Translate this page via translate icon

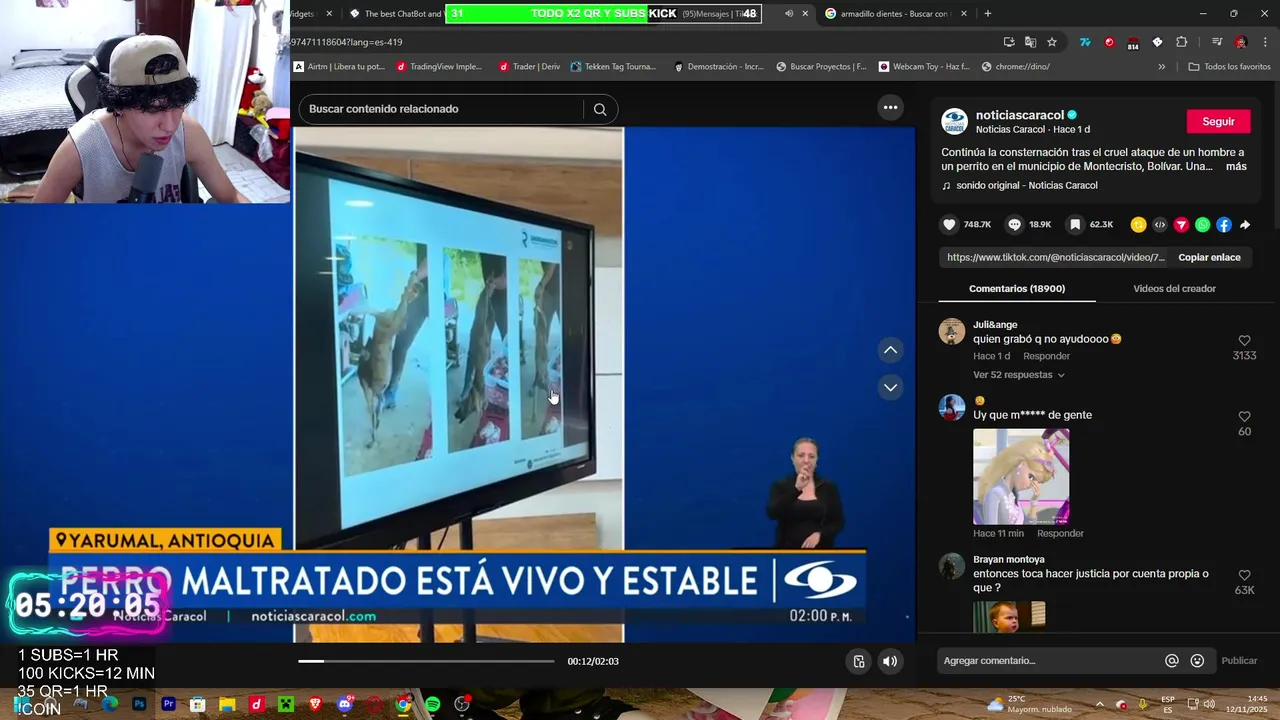tap(1030, 42)
